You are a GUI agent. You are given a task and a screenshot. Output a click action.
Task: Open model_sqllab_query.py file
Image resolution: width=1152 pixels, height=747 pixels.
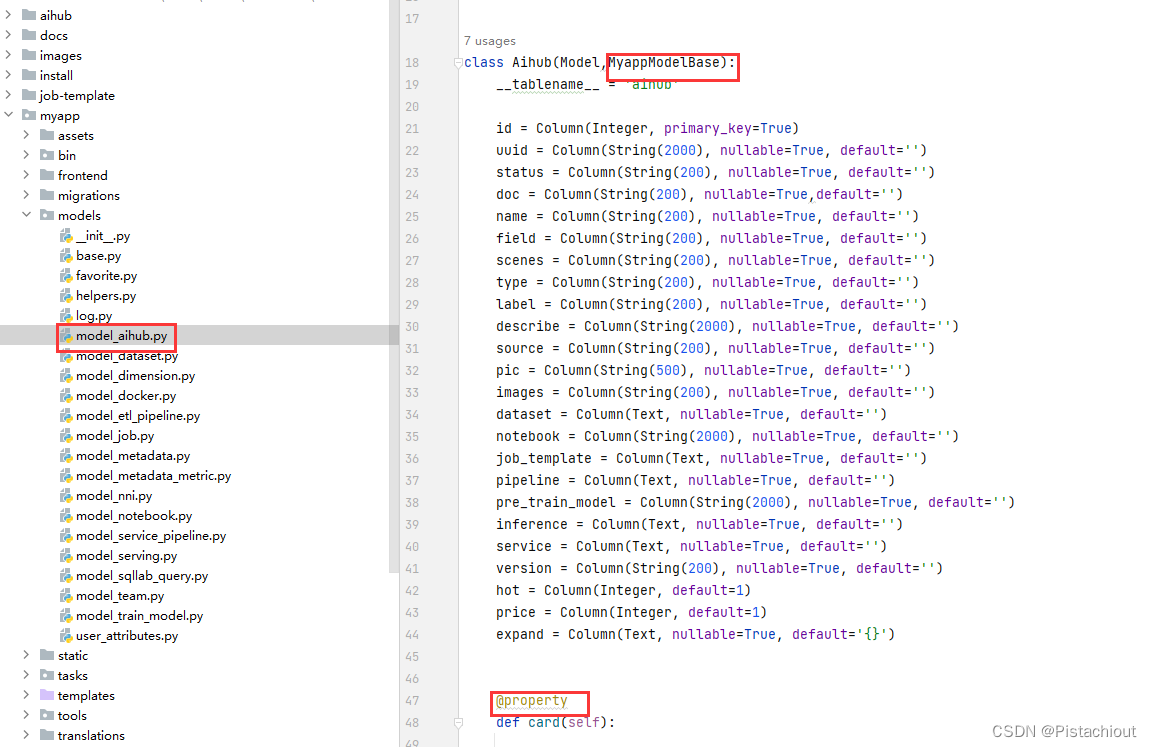142,576
